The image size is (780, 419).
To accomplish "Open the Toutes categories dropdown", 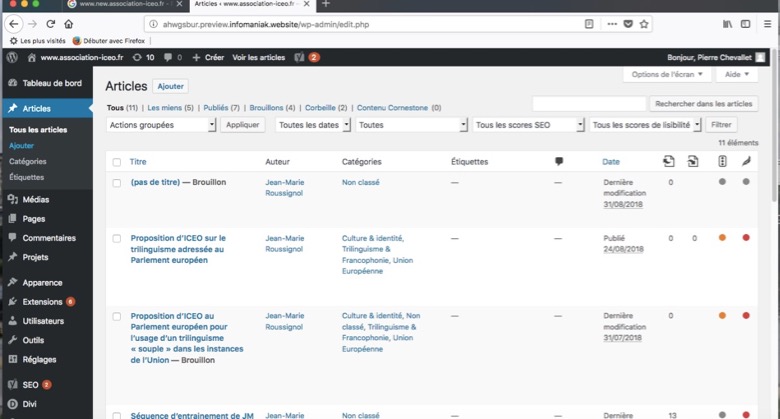I will pyautogui.click(x=411, y=125).
